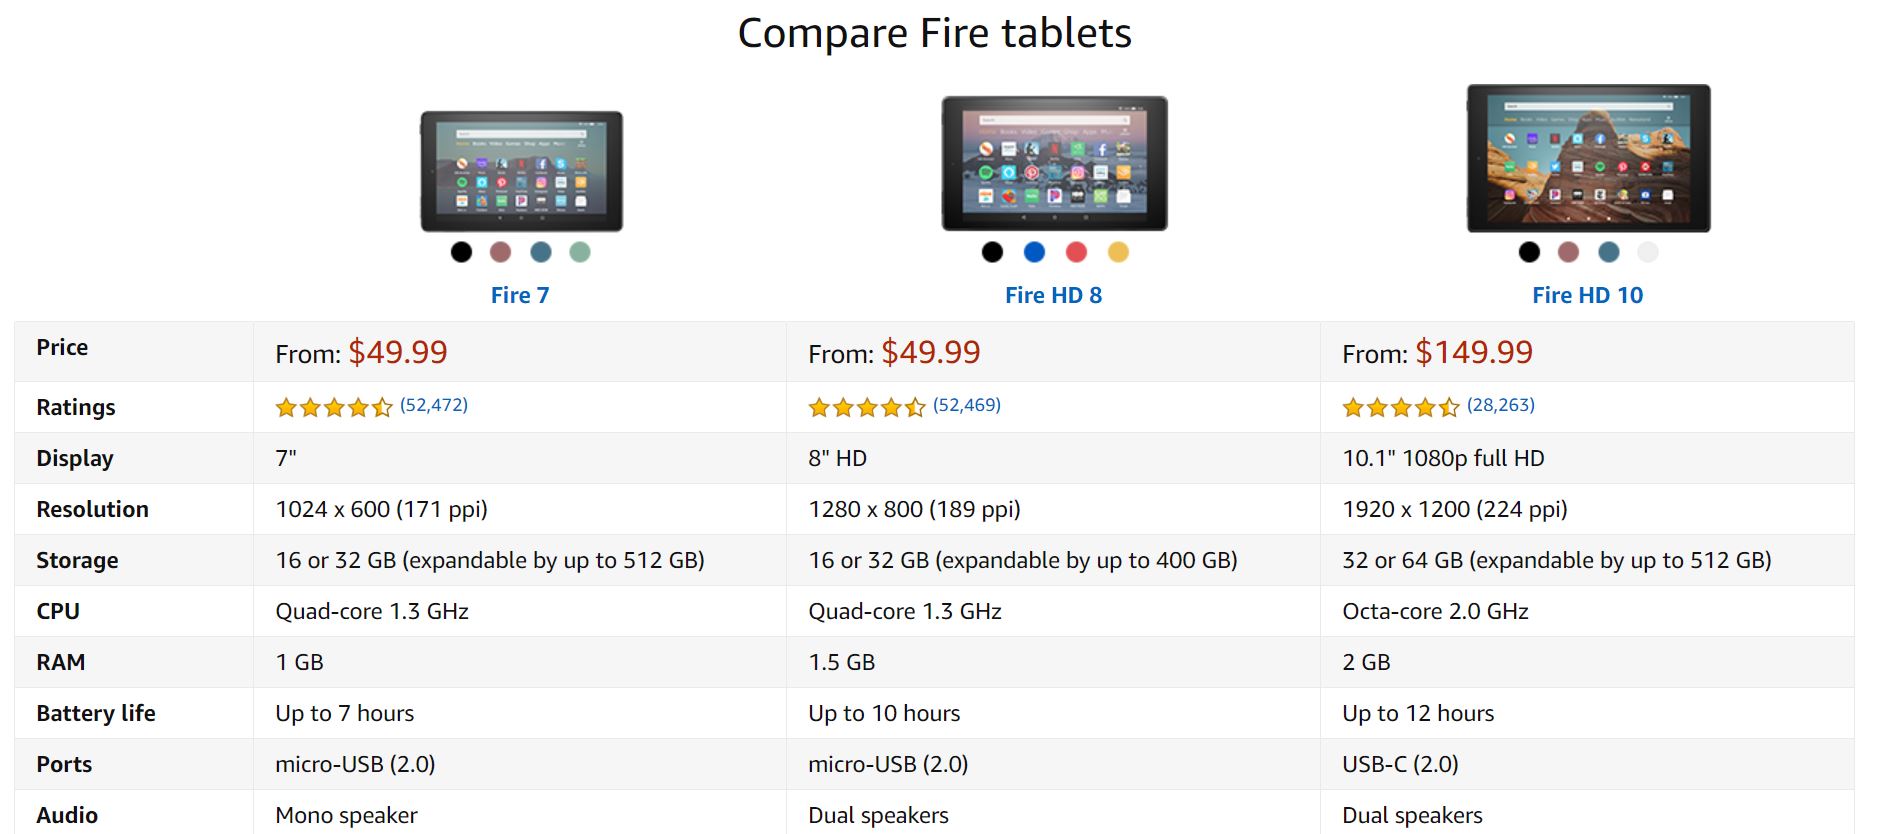View the 52,472 reviews for Fire 7

click(x=434, y=405)
